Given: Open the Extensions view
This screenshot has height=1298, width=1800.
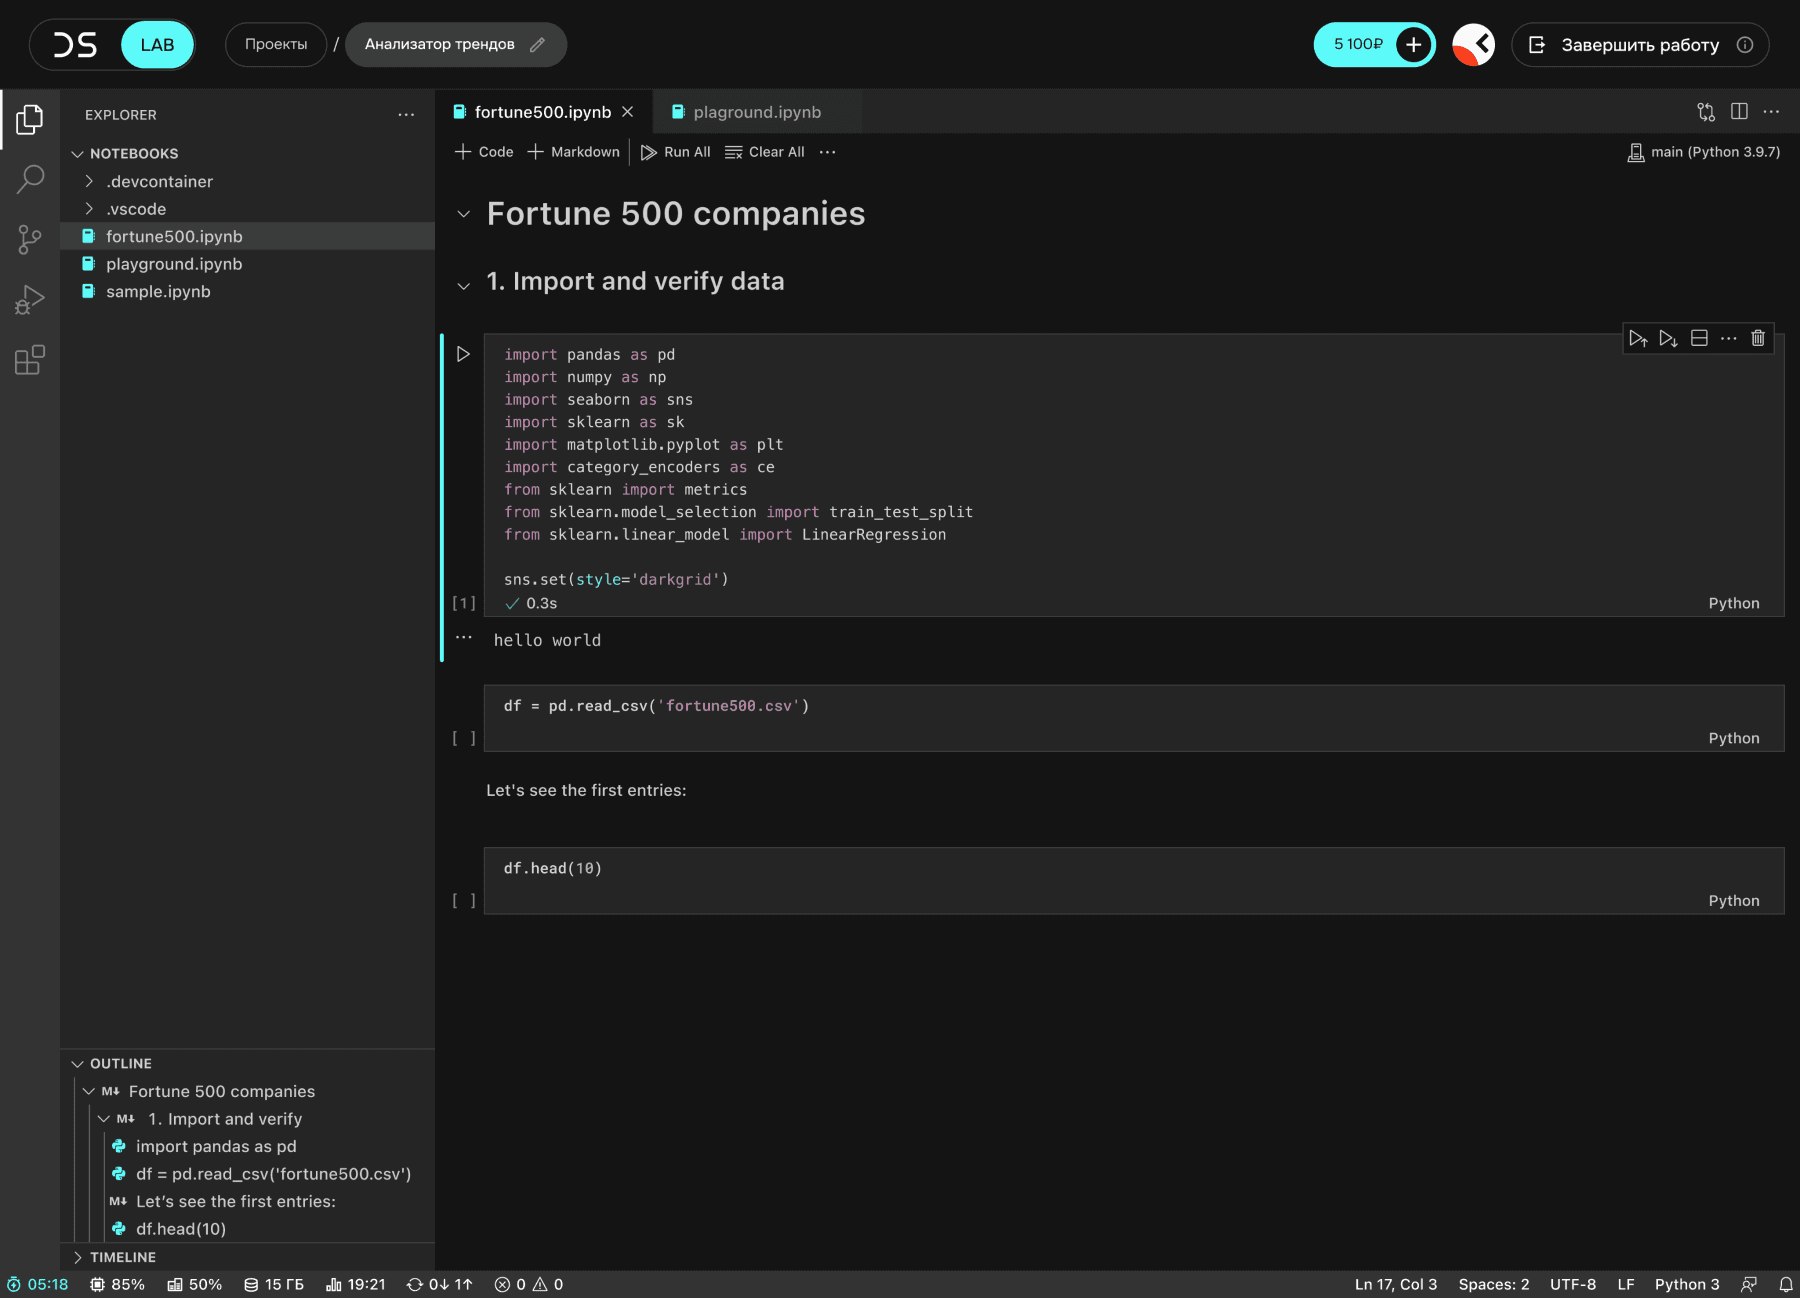Looking at the screenshot, I should click(x=30, y=360).
